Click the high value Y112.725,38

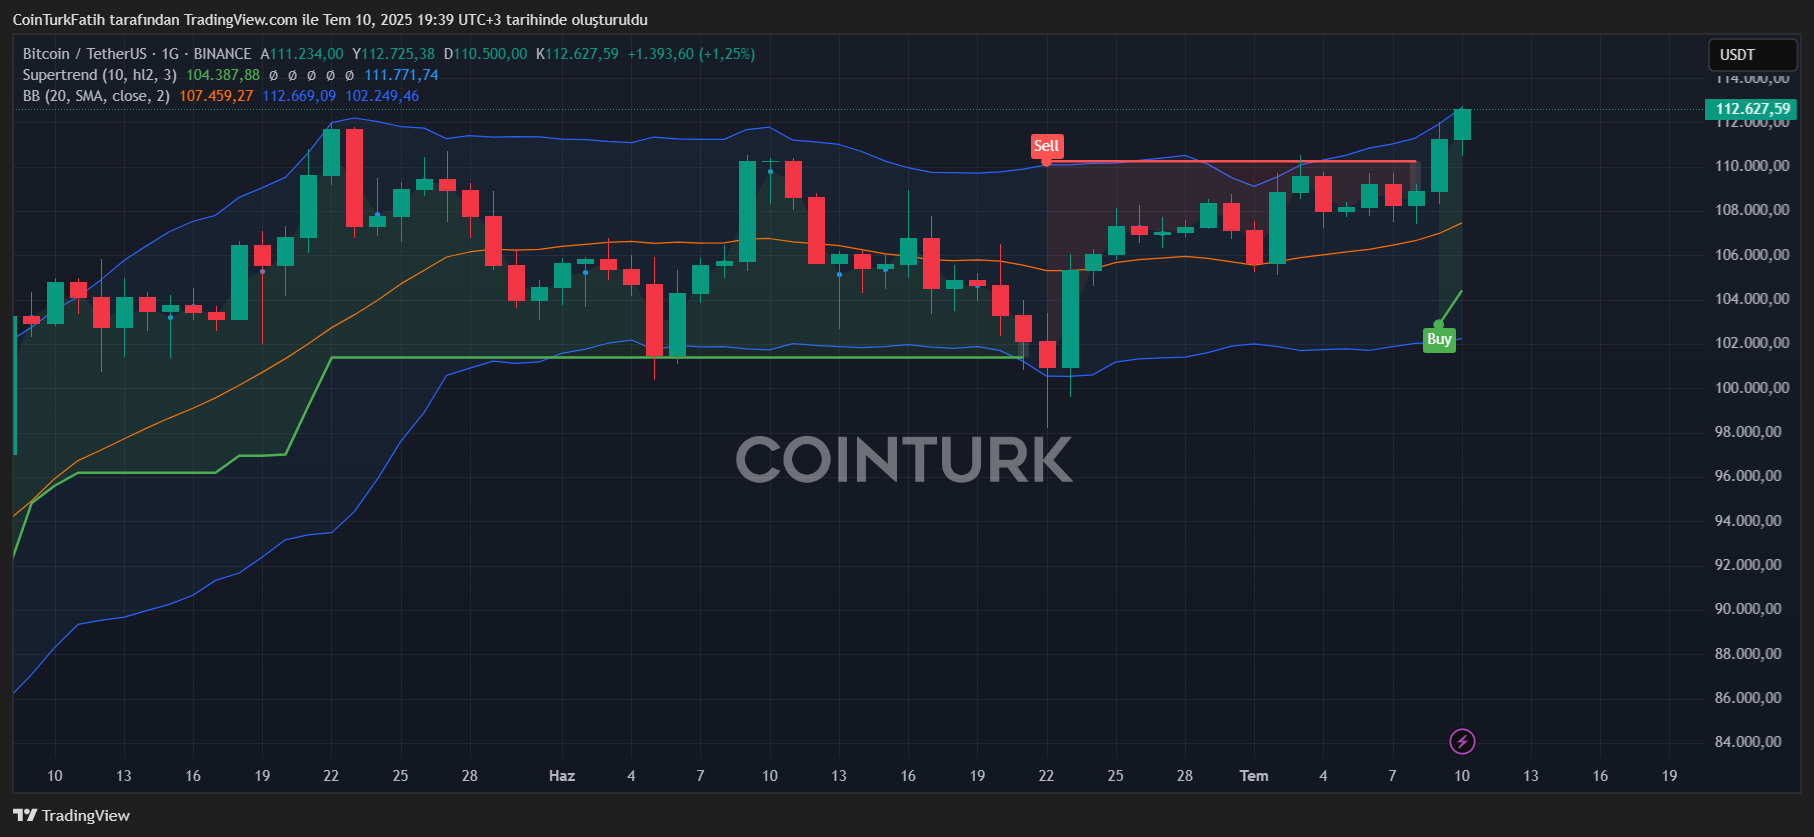coord(393,54)
